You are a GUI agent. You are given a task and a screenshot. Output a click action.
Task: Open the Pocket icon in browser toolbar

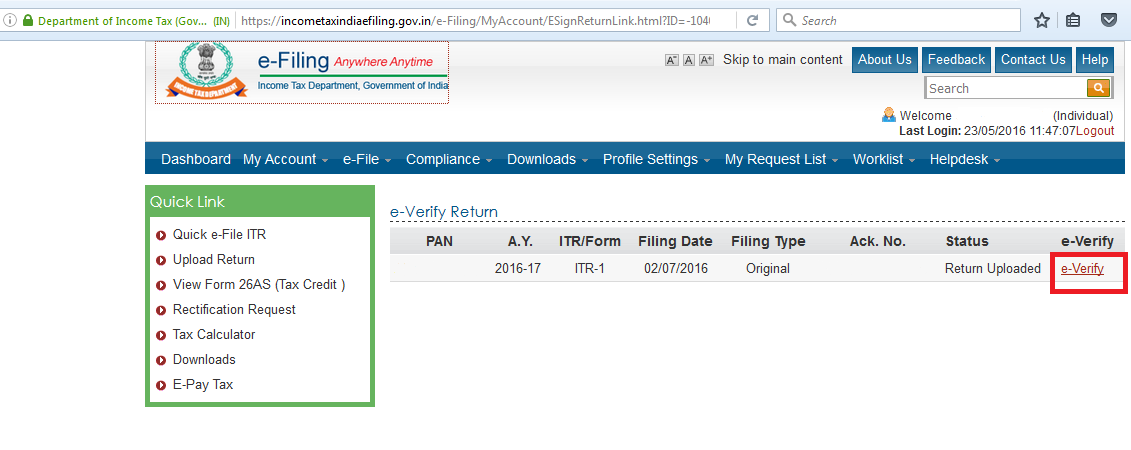coord(1109,20)
